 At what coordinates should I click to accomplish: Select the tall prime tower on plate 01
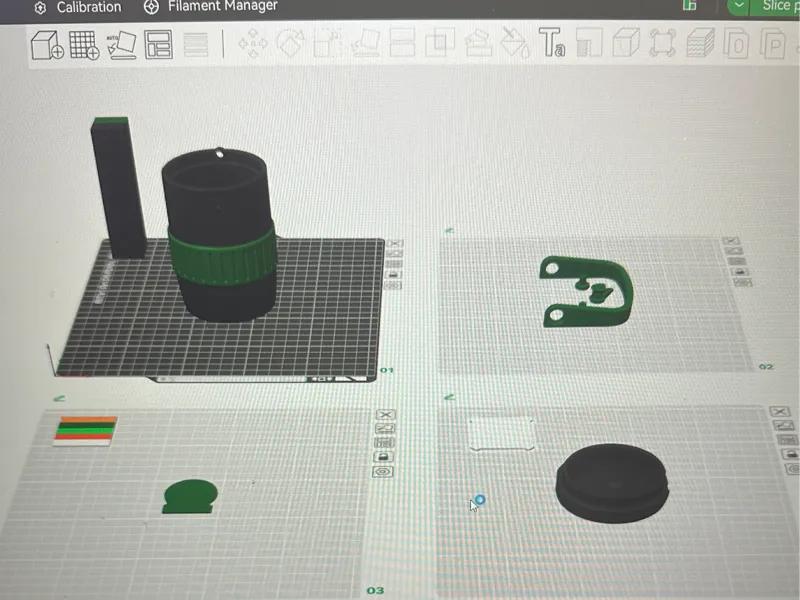point(118,187)
